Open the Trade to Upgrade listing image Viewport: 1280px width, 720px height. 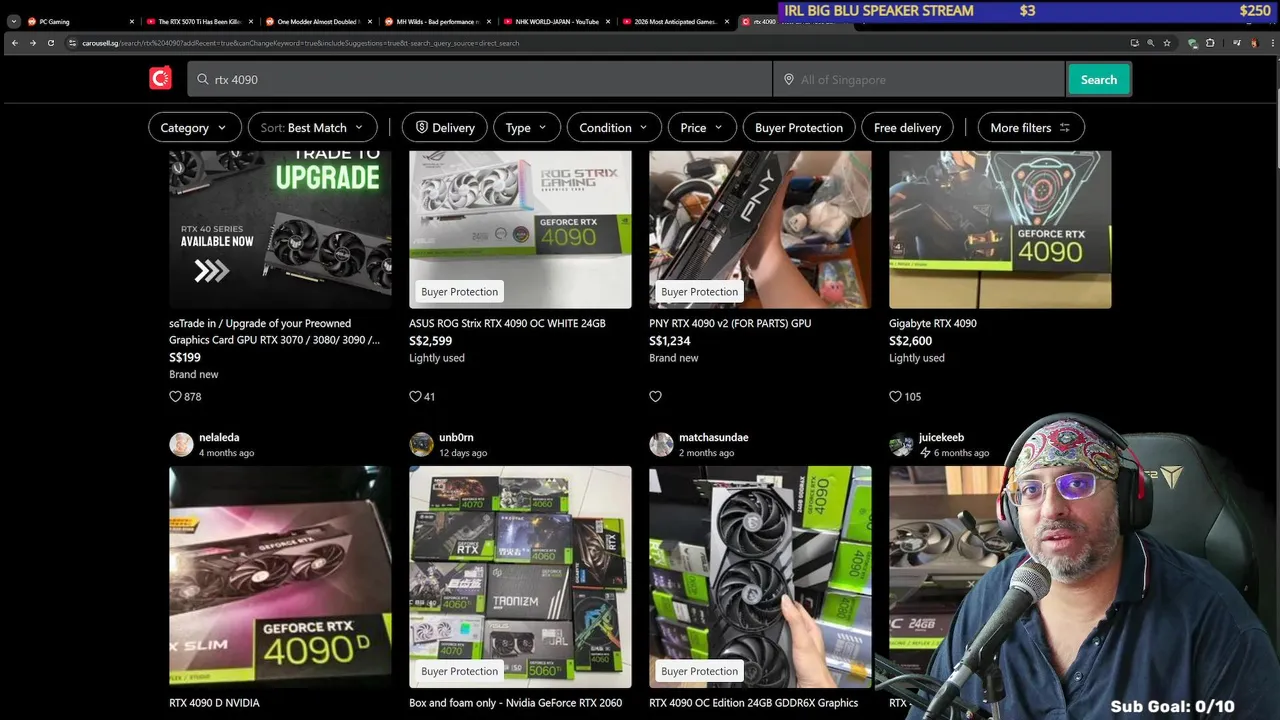[280, 229]
